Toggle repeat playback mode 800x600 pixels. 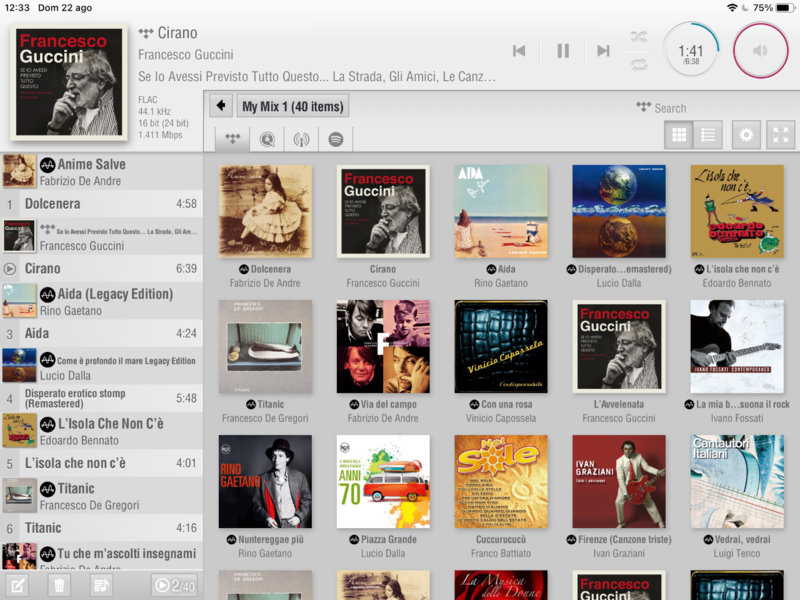(x=638, y=65)
